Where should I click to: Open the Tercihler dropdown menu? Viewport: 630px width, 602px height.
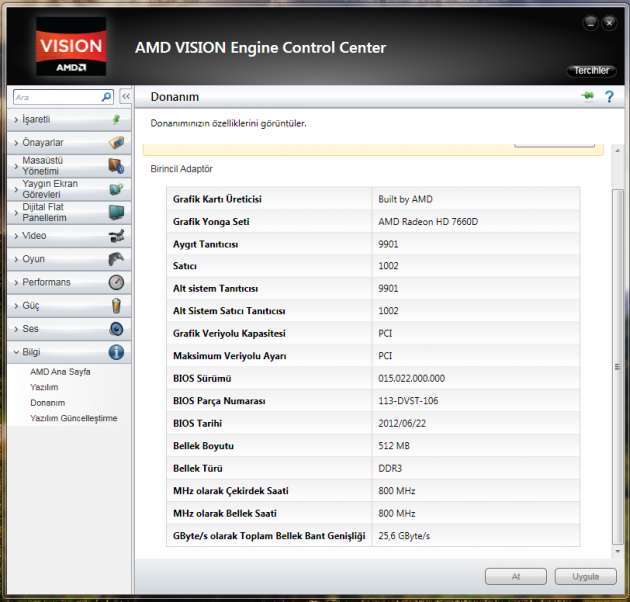coord(590,71)
